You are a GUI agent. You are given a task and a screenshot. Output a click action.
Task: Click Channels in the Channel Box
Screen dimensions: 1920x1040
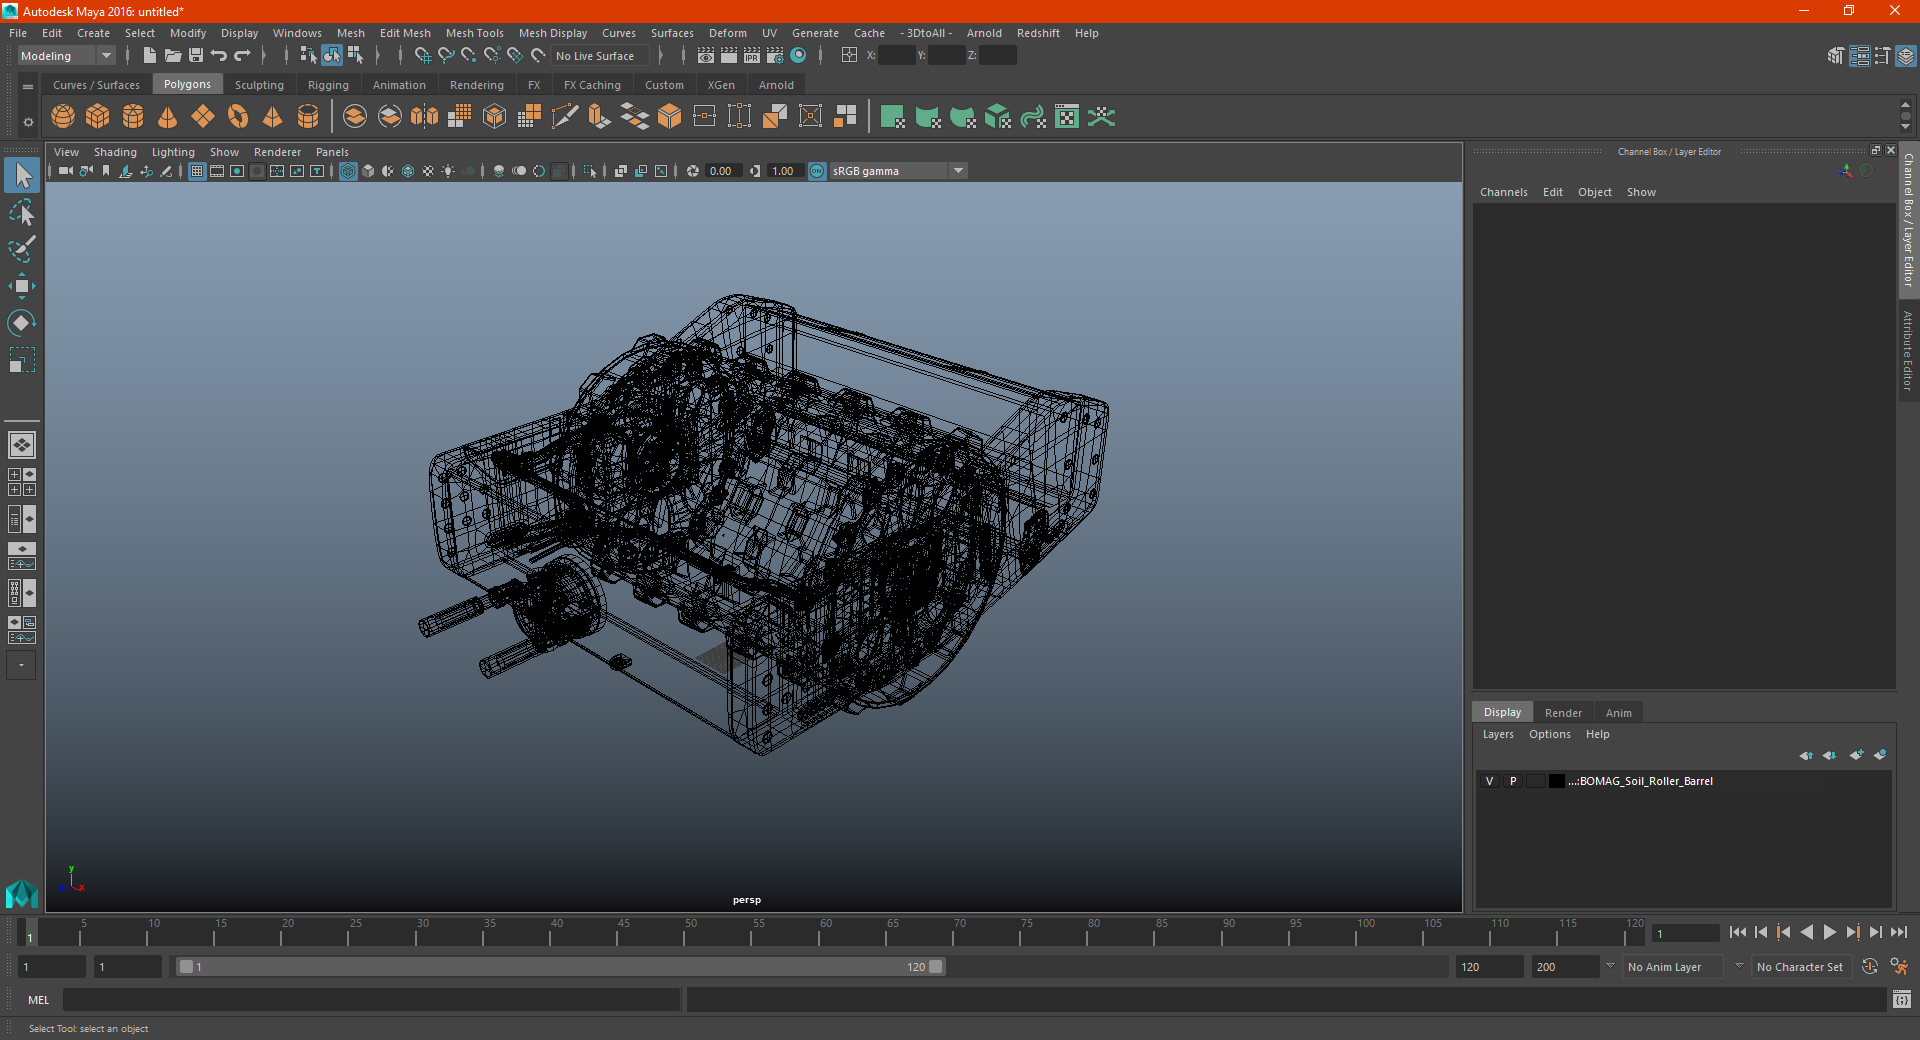[x=1504, y=192]
